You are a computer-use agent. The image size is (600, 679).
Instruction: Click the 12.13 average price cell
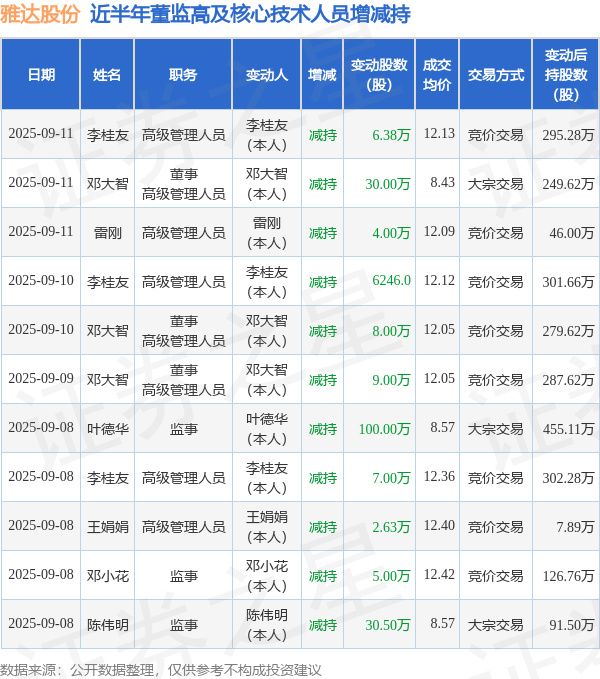439,133
